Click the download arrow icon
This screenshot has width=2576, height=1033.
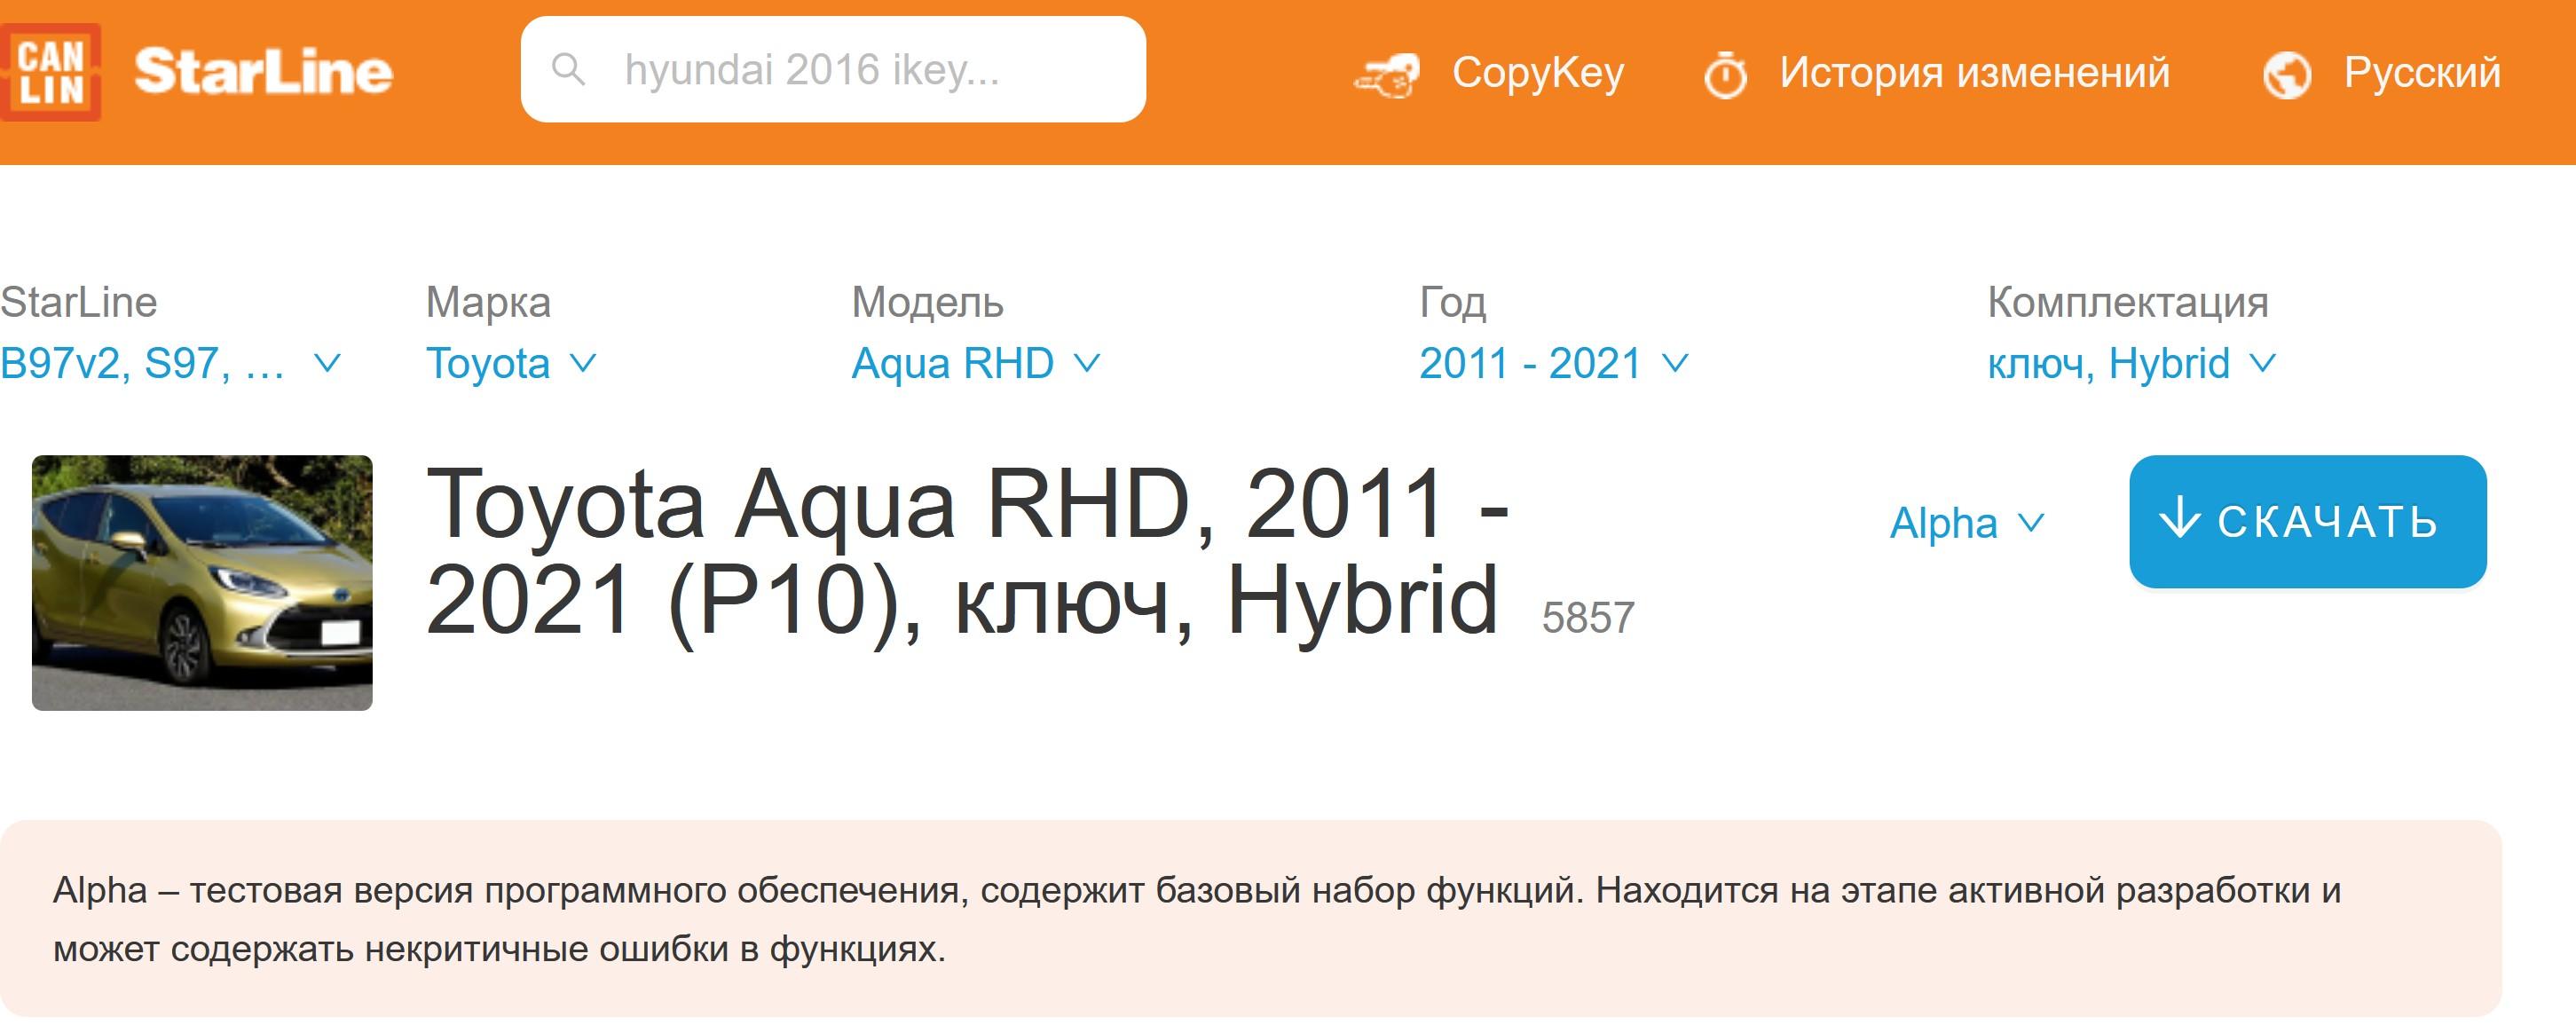coord(2180,519)
